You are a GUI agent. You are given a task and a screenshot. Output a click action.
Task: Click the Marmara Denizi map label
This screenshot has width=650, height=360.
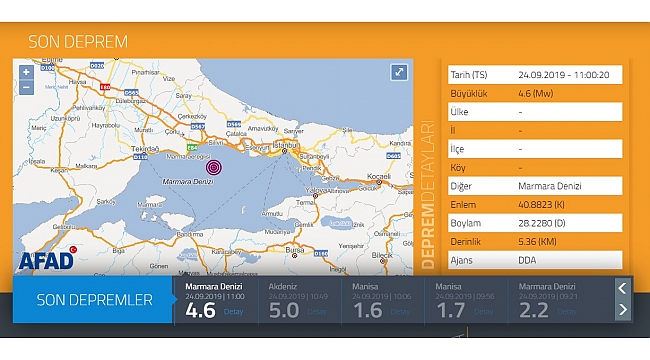[x=188, y=182]
